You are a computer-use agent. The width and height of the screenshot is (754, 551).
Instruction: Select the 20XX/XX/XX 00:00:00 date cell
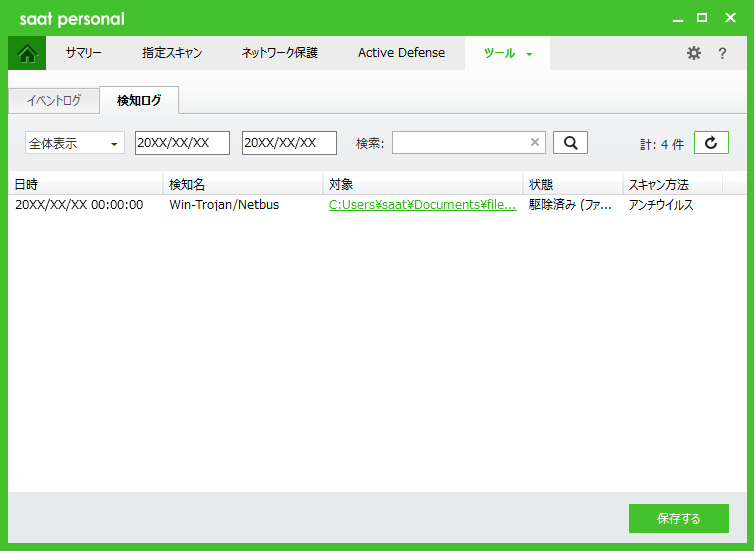(x=79, y=205)
